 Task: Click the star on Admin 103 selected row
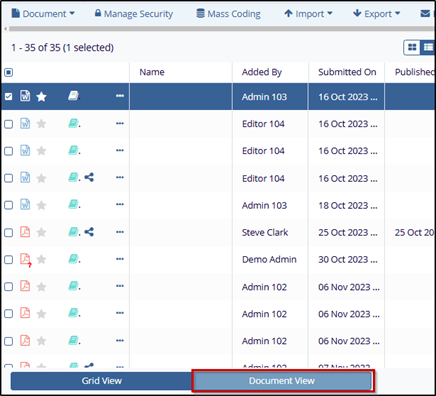coord(41,97)
